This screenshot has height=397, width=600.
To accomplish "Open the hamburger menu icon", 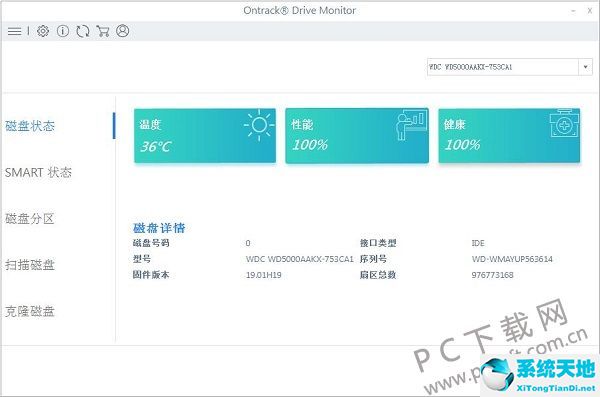I will [x=15, y=31].
